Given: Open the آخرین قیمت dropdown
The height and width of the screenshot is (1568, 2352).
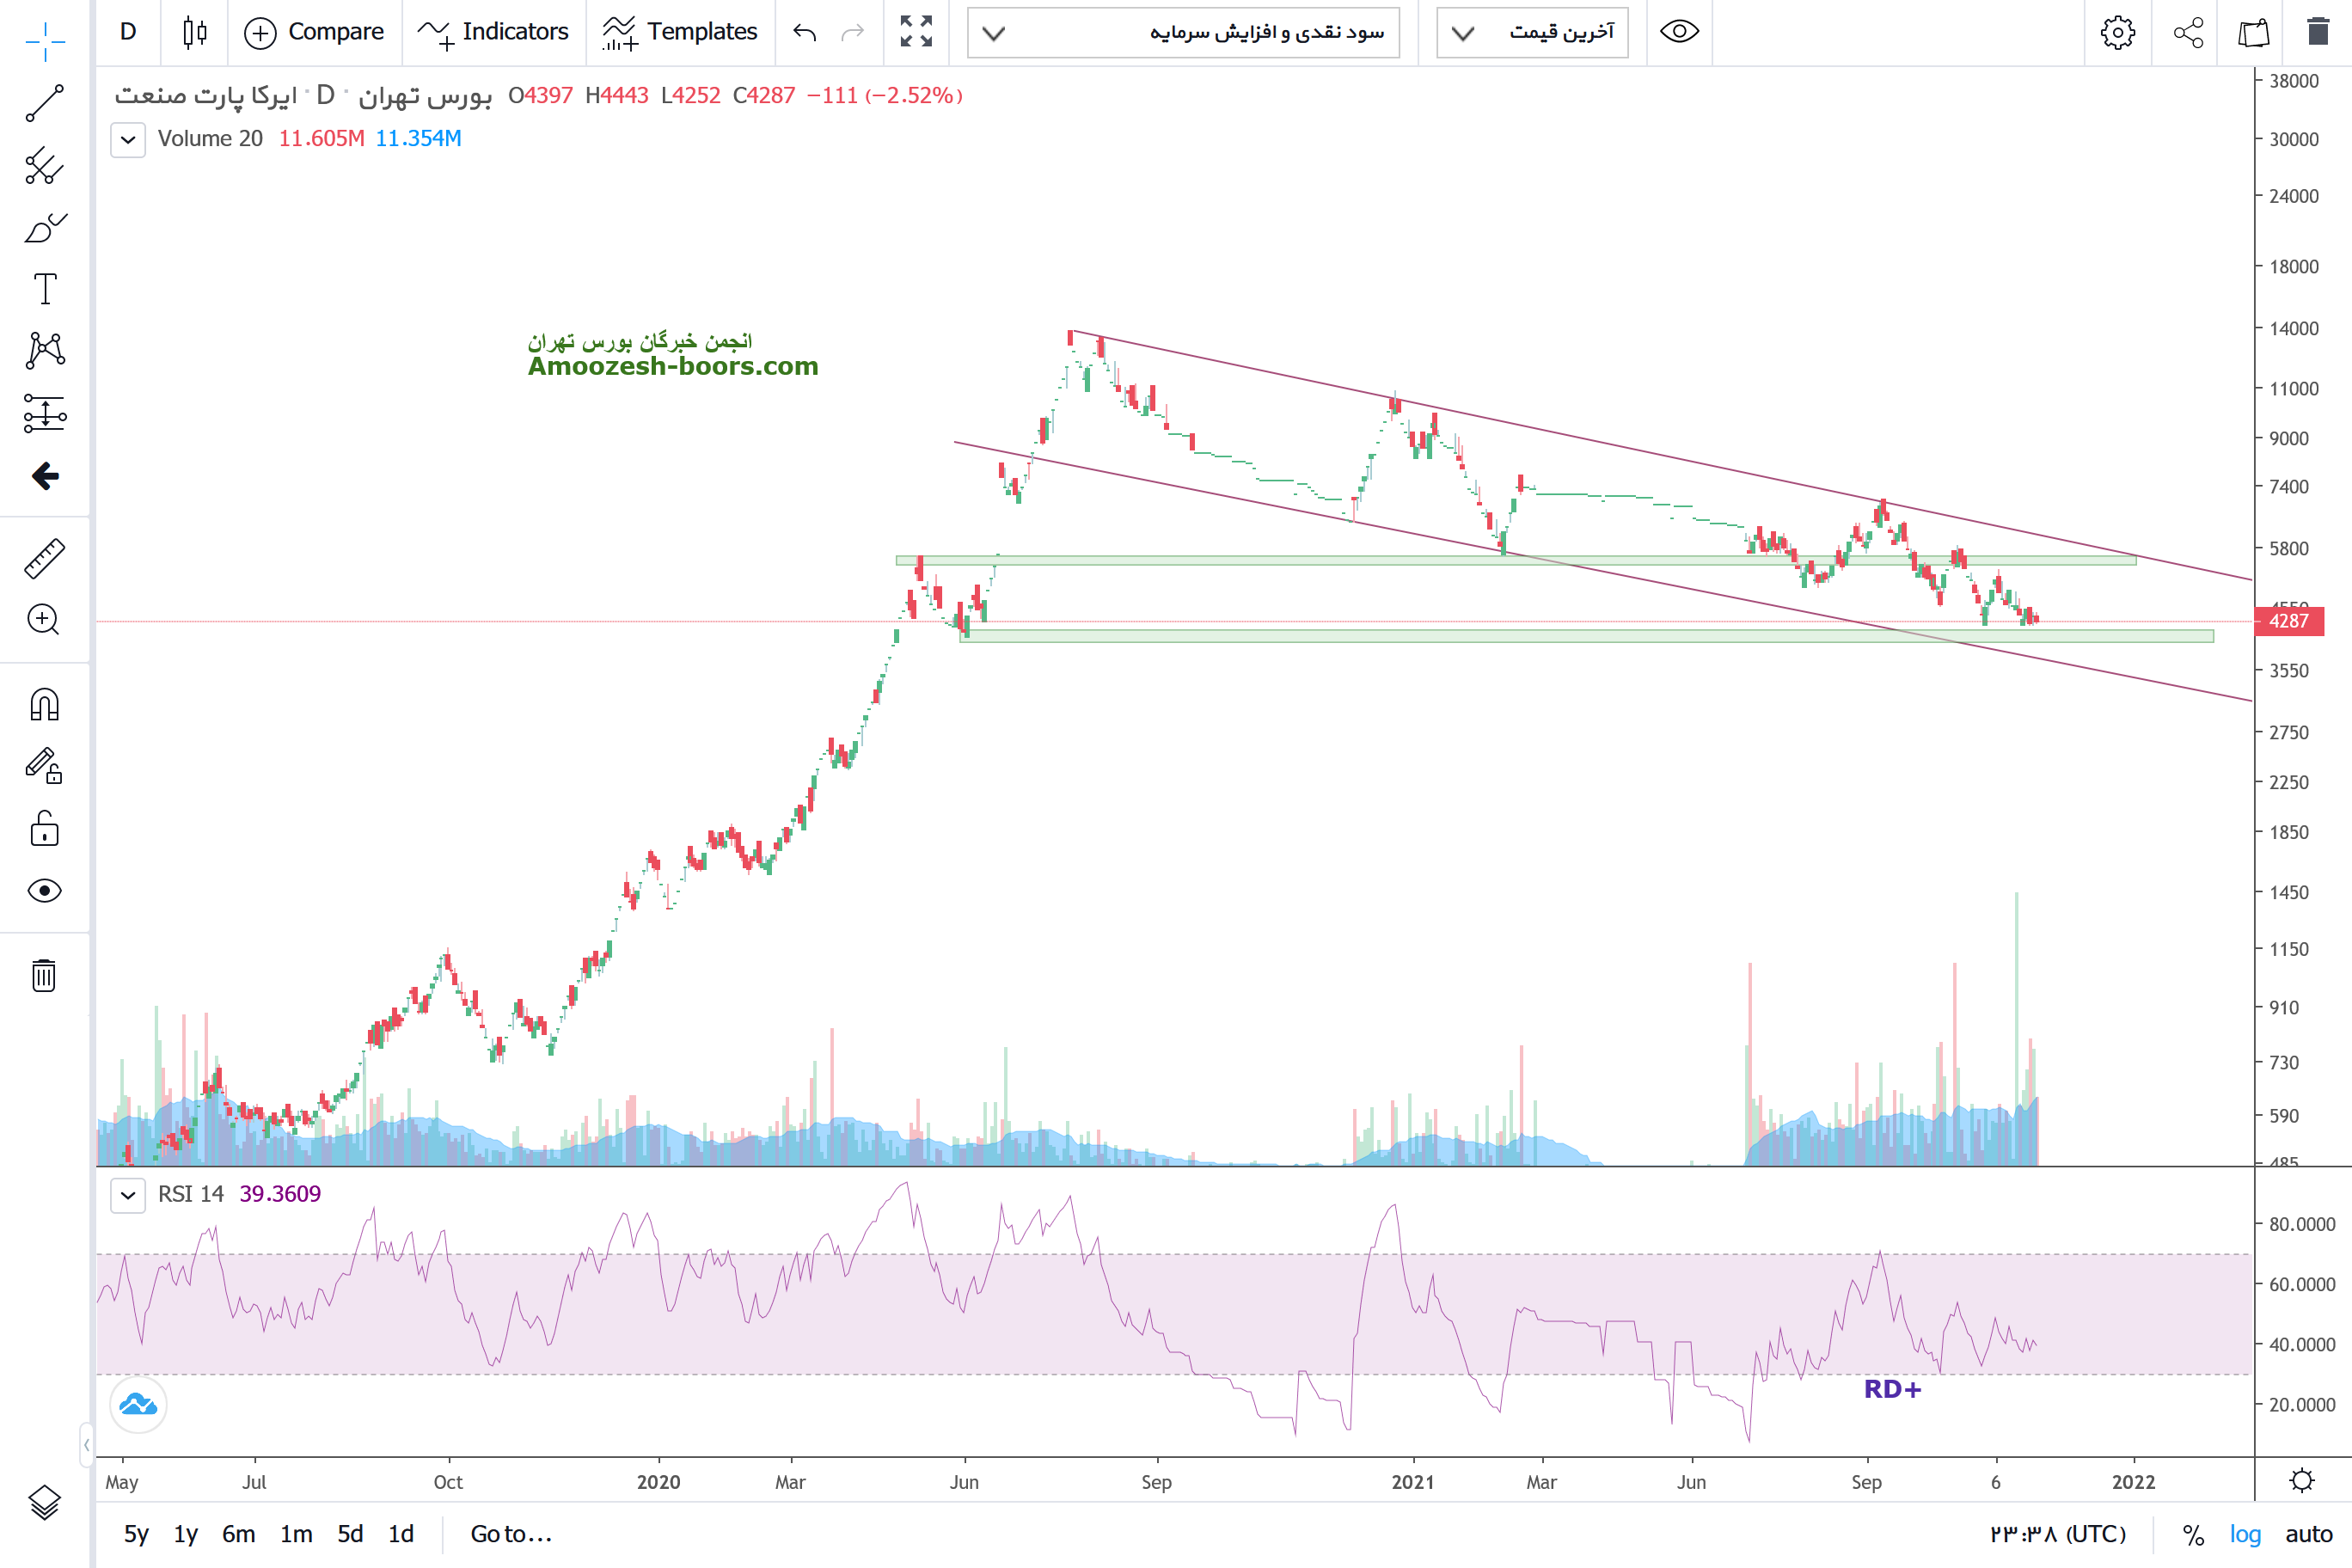Looking at the screenshot, I should pyautogui.click(x=1532, y=32).
